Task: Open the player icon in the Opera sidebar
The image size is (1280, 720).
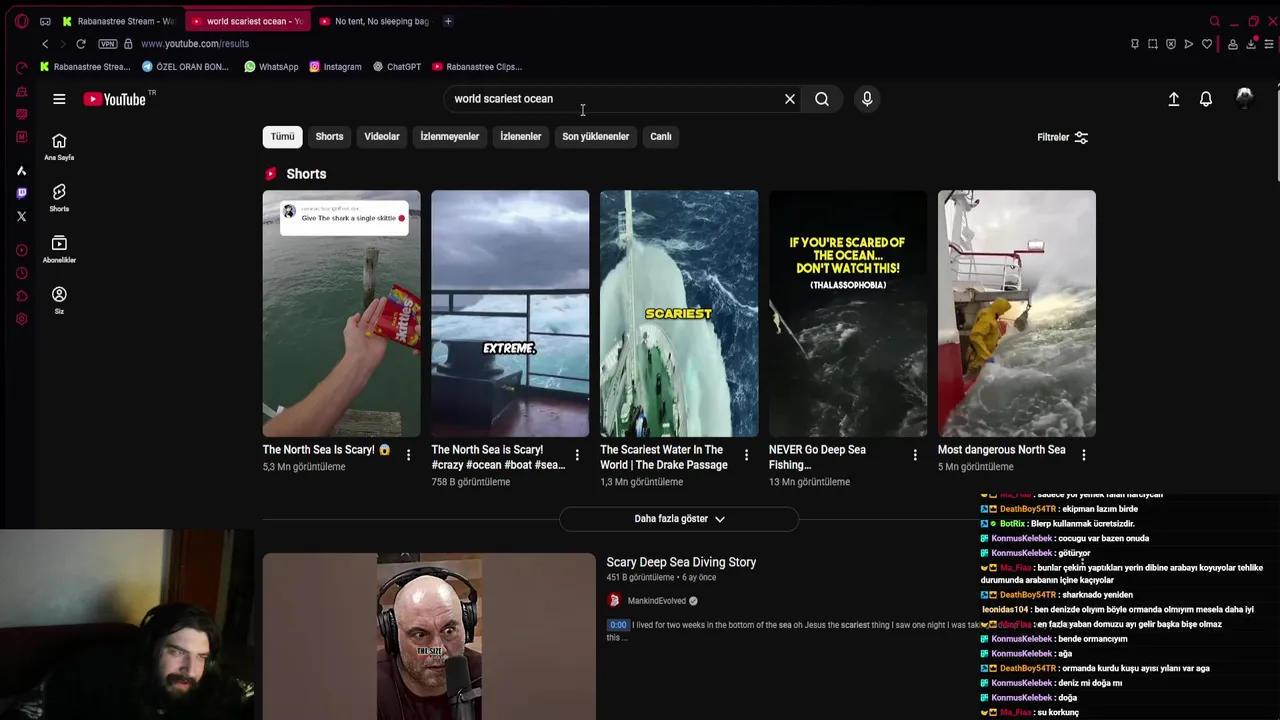Action: point(21,250)
